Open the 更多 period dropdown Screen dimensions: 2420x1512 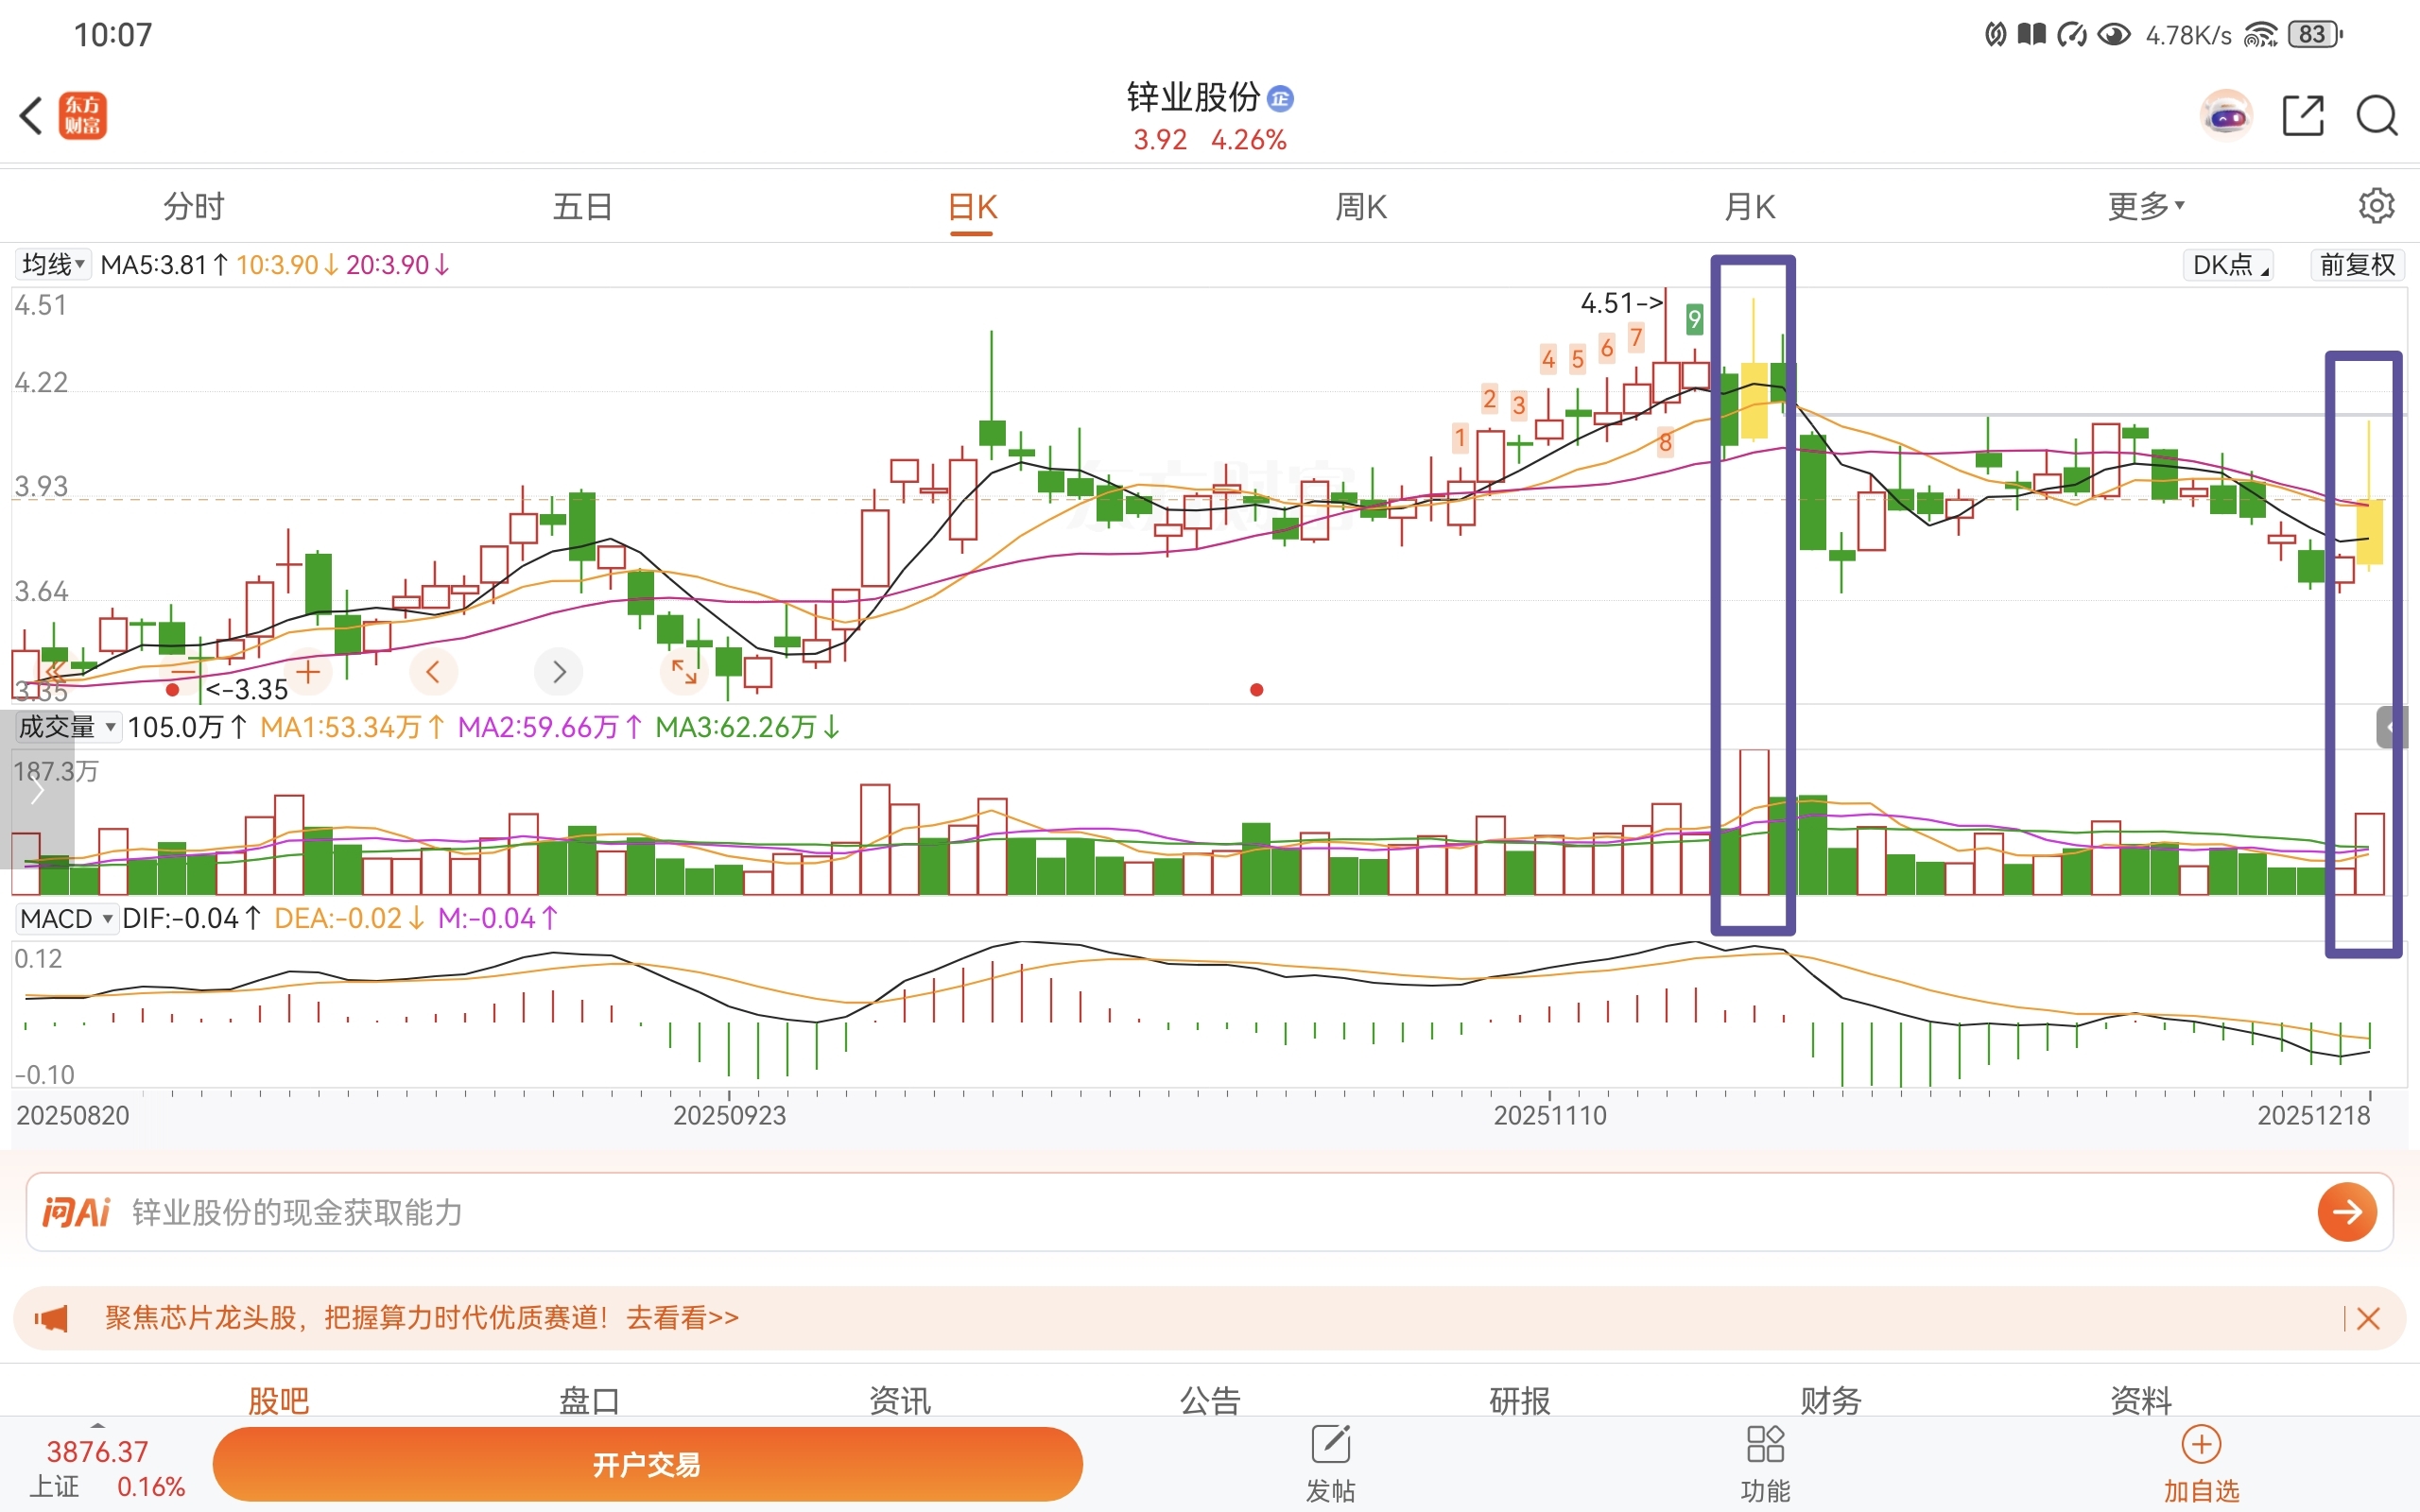(2145, 206)
